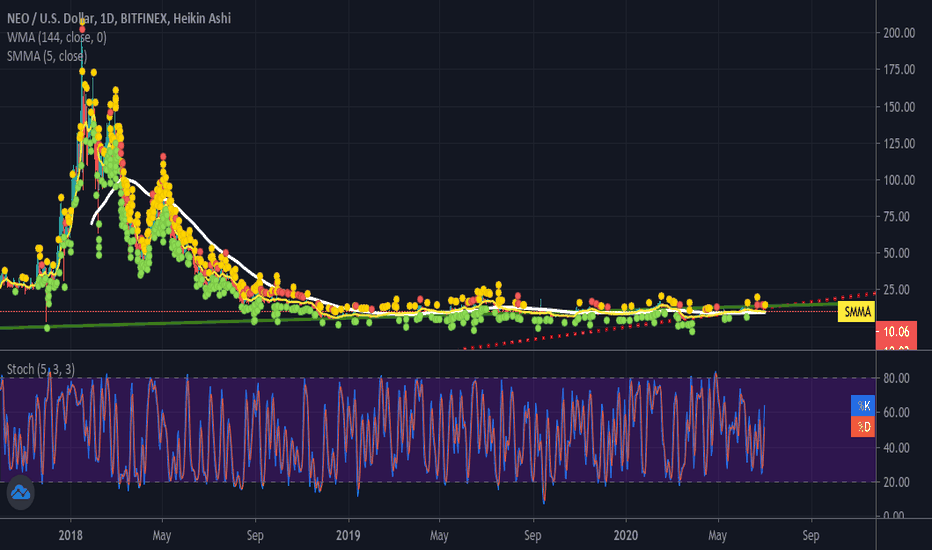Click the 75.00 price axis value
The image size is (932, 550).
pyautogui.click(x=896, y=216)
